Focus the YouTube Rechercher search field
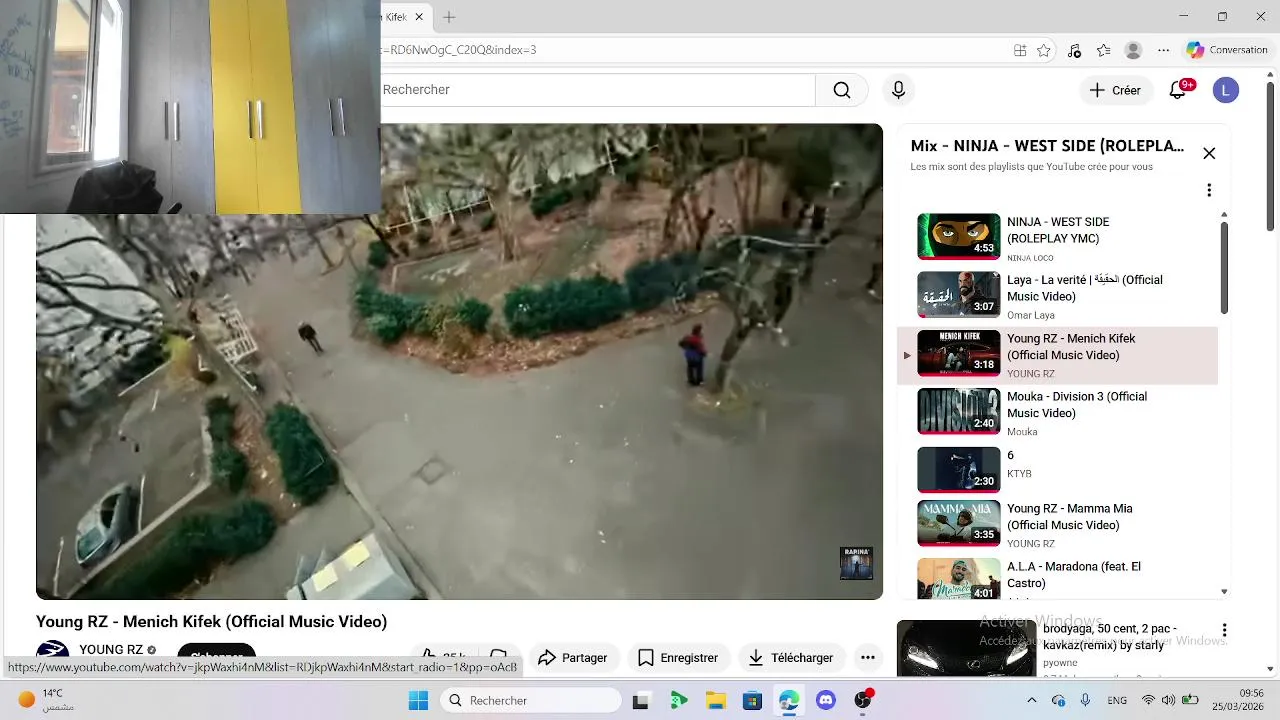Screen dimensions: 1280x720 pyautogui.click(x=598, y=90)
